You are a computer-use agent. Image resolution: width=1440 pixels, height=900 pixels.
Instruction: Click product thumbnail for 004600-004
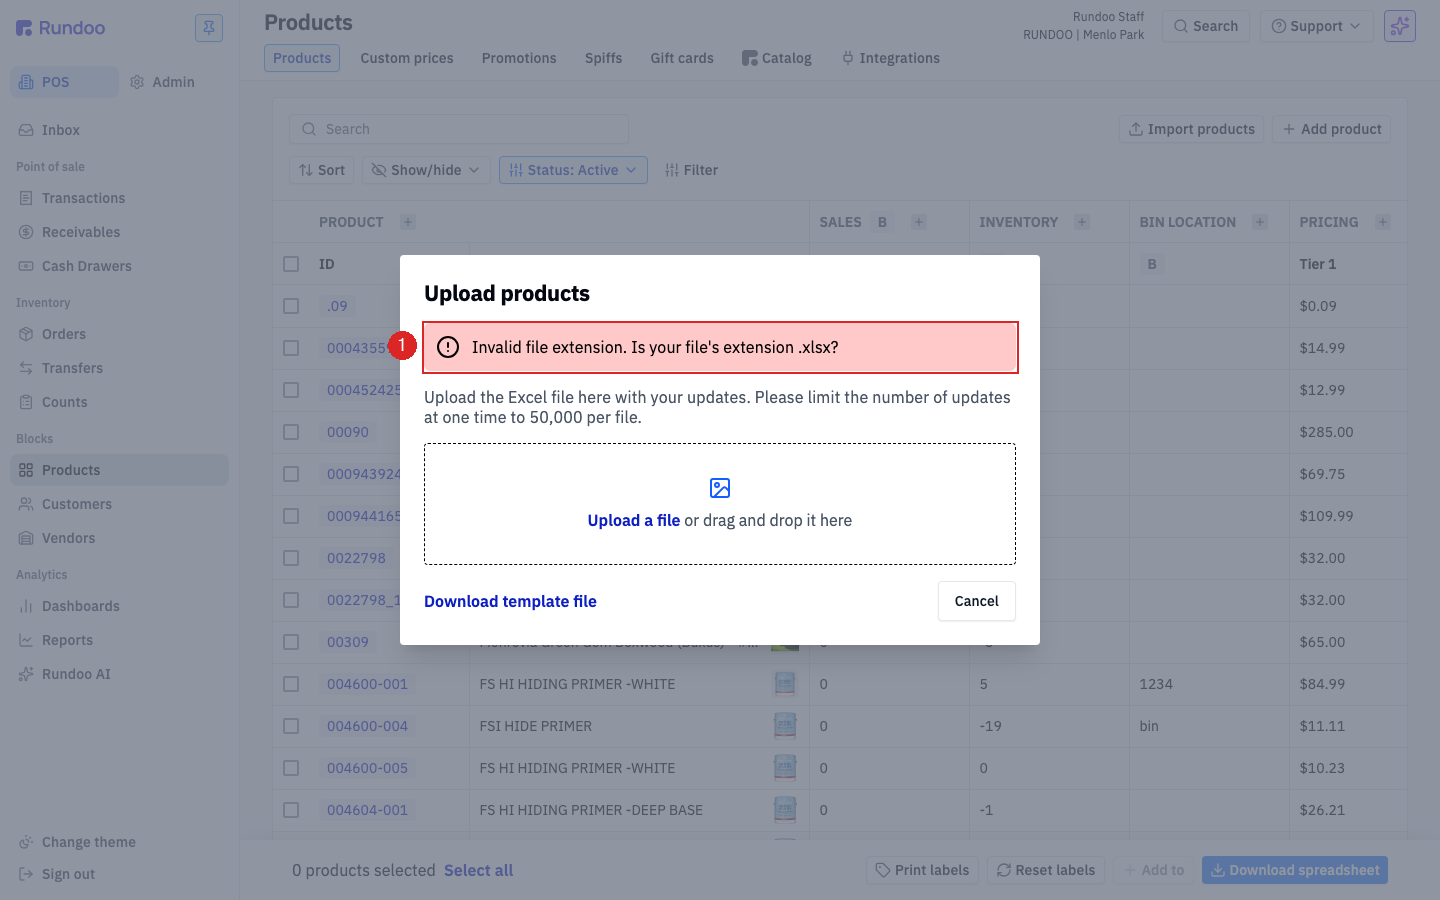(x=785, y=726)
